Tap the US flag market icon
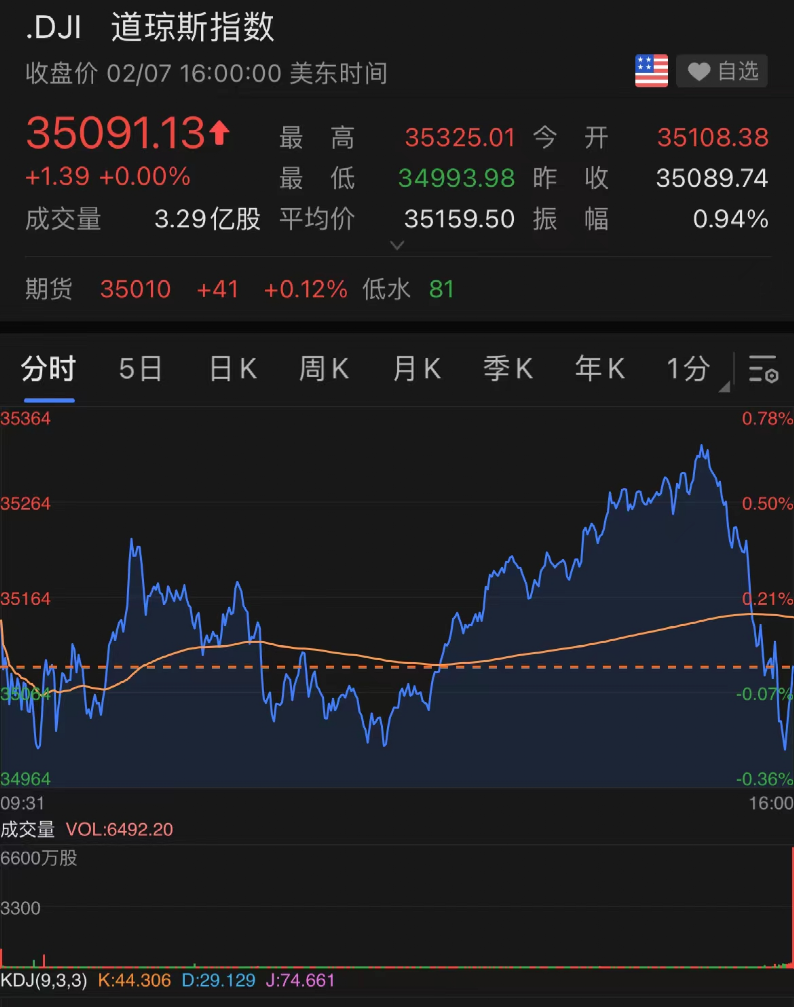 [x=651, y=71]
